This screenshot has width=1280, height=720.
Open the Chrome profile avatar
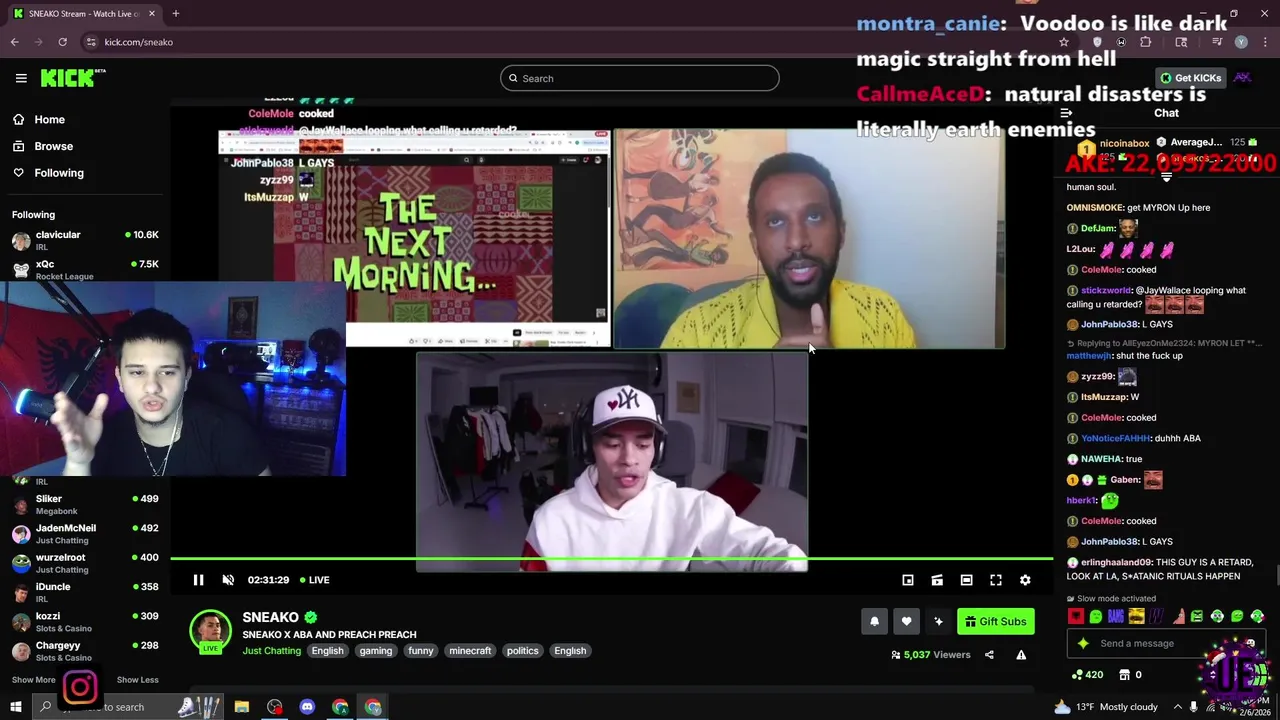coord(1241,42)
